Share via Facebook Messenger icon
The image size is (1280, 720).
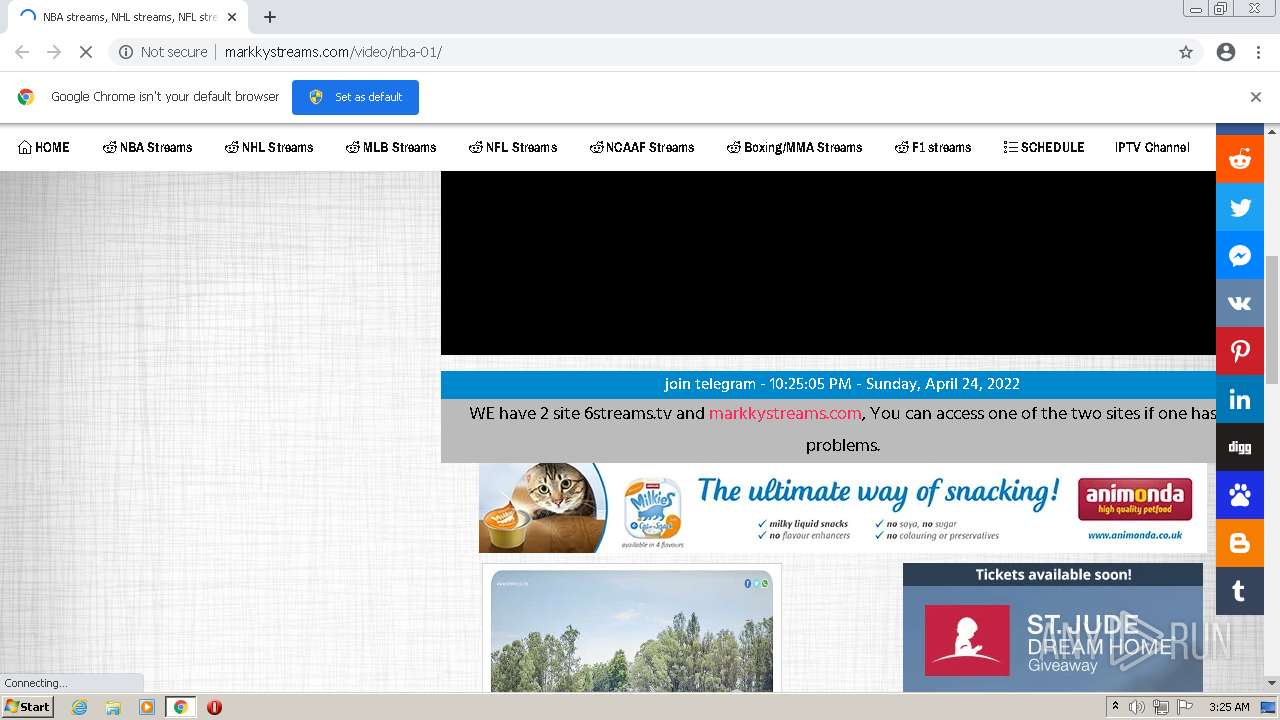pyautogui.click(x=1240, y=255)
